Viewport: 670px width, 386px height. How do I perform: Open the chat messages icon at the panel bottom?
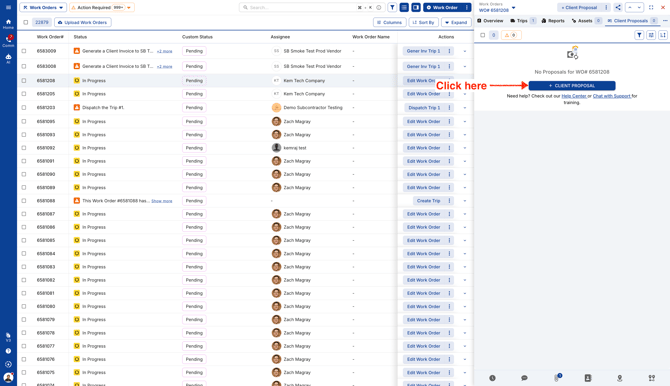point(524,378)
